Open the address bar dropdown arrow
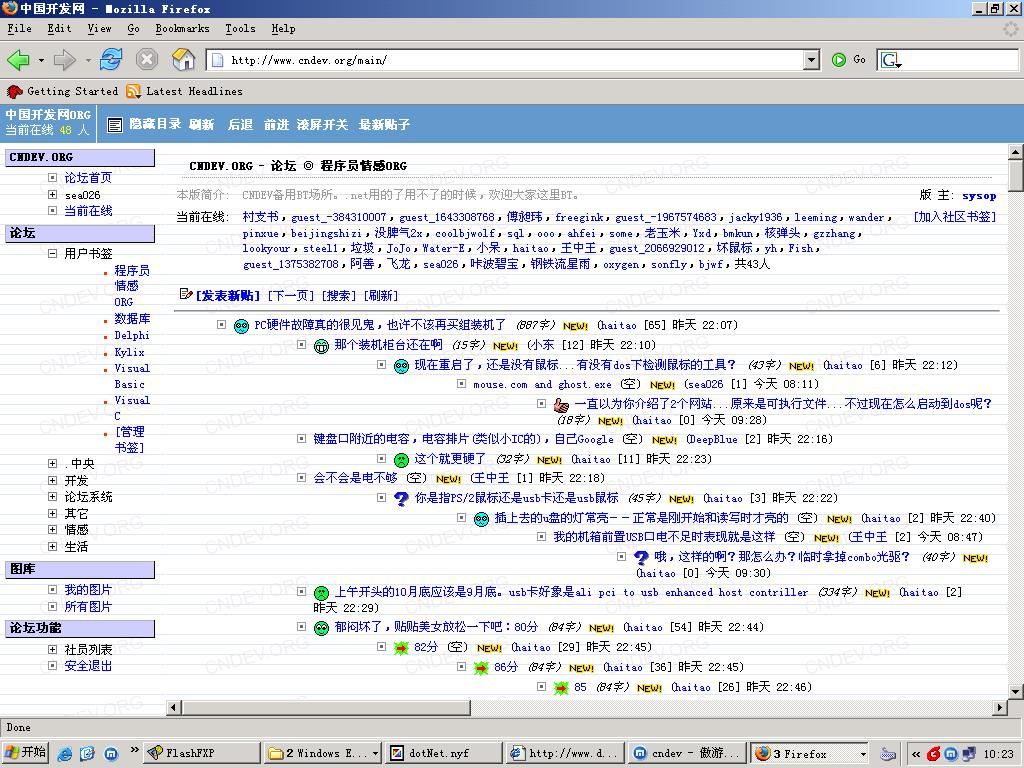The height and width of the screenshot is (768, 1024). click(811, 60)
